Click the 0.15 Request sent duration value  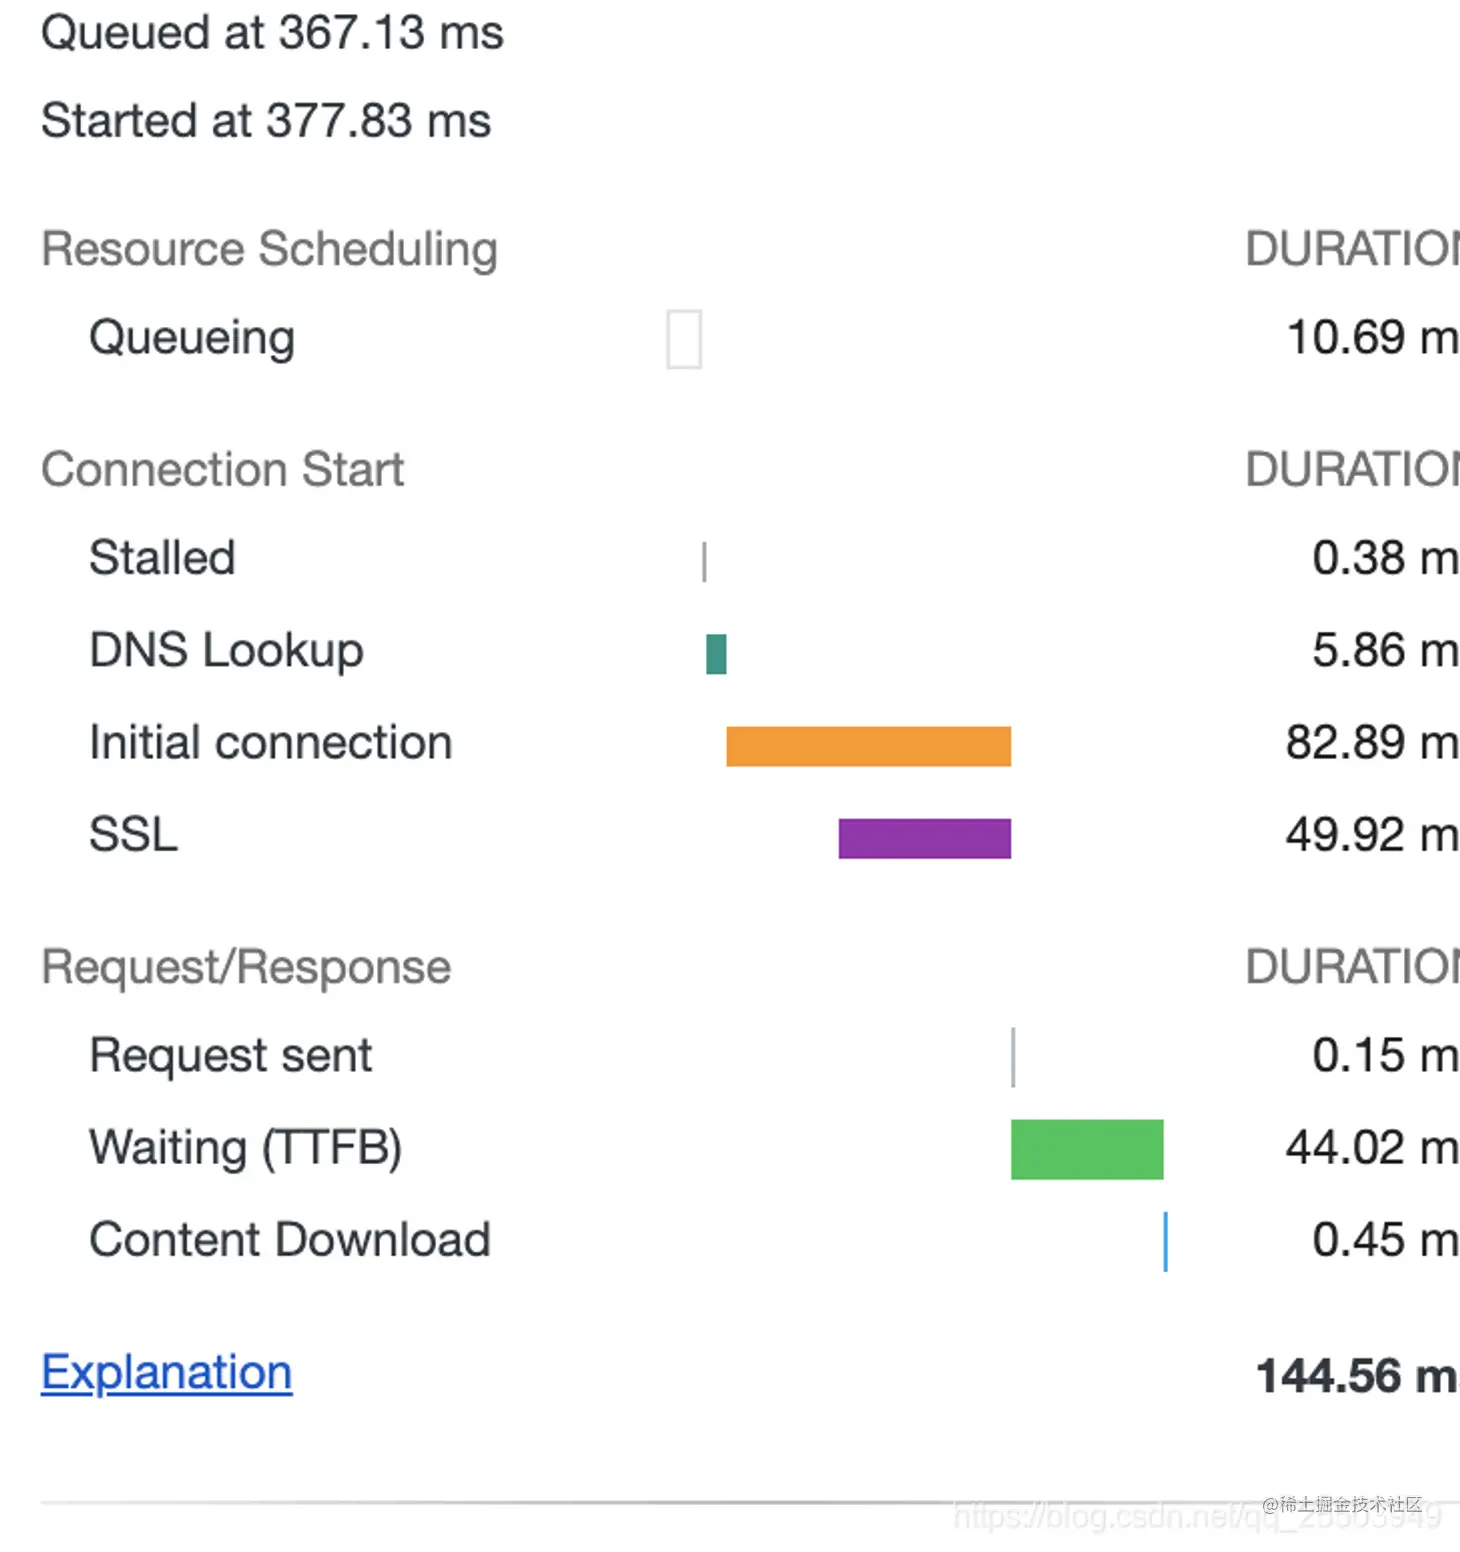point(1385,1055)
